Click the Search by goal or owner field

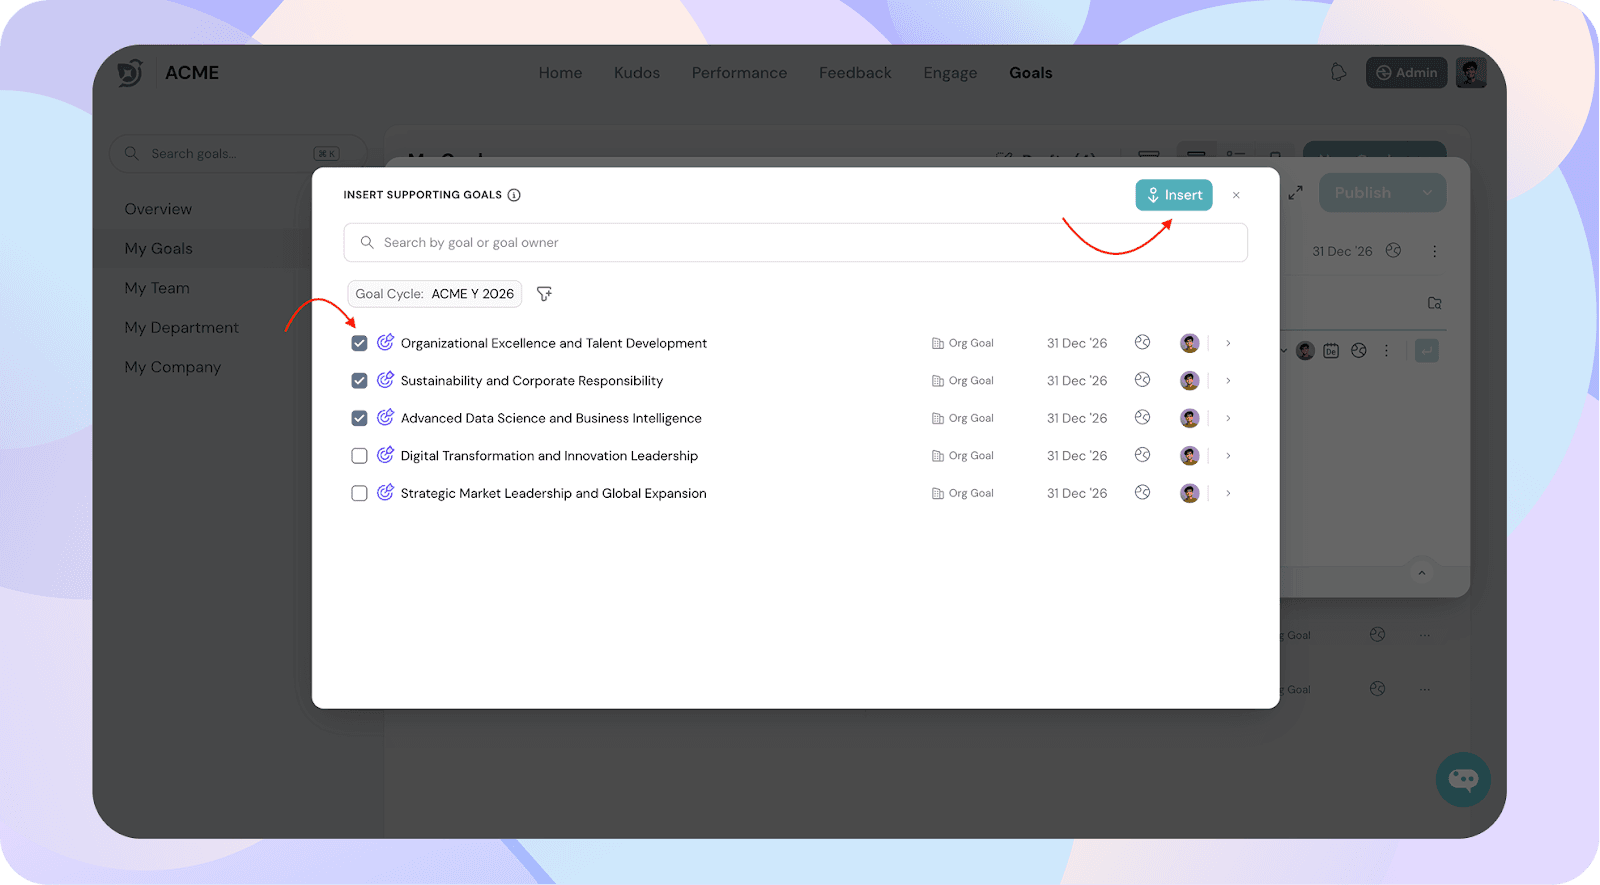coord(795,243)
